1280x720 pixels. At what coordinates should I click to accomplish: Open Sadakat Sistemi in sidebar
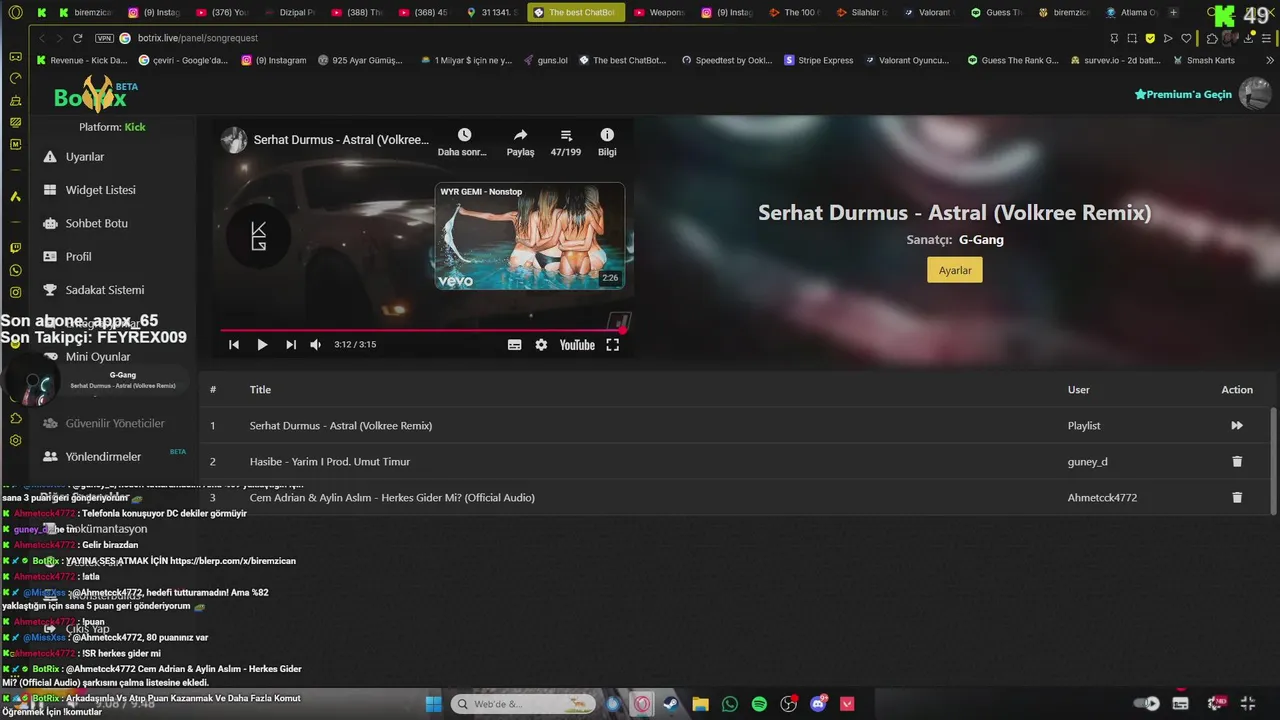point(104,290)
